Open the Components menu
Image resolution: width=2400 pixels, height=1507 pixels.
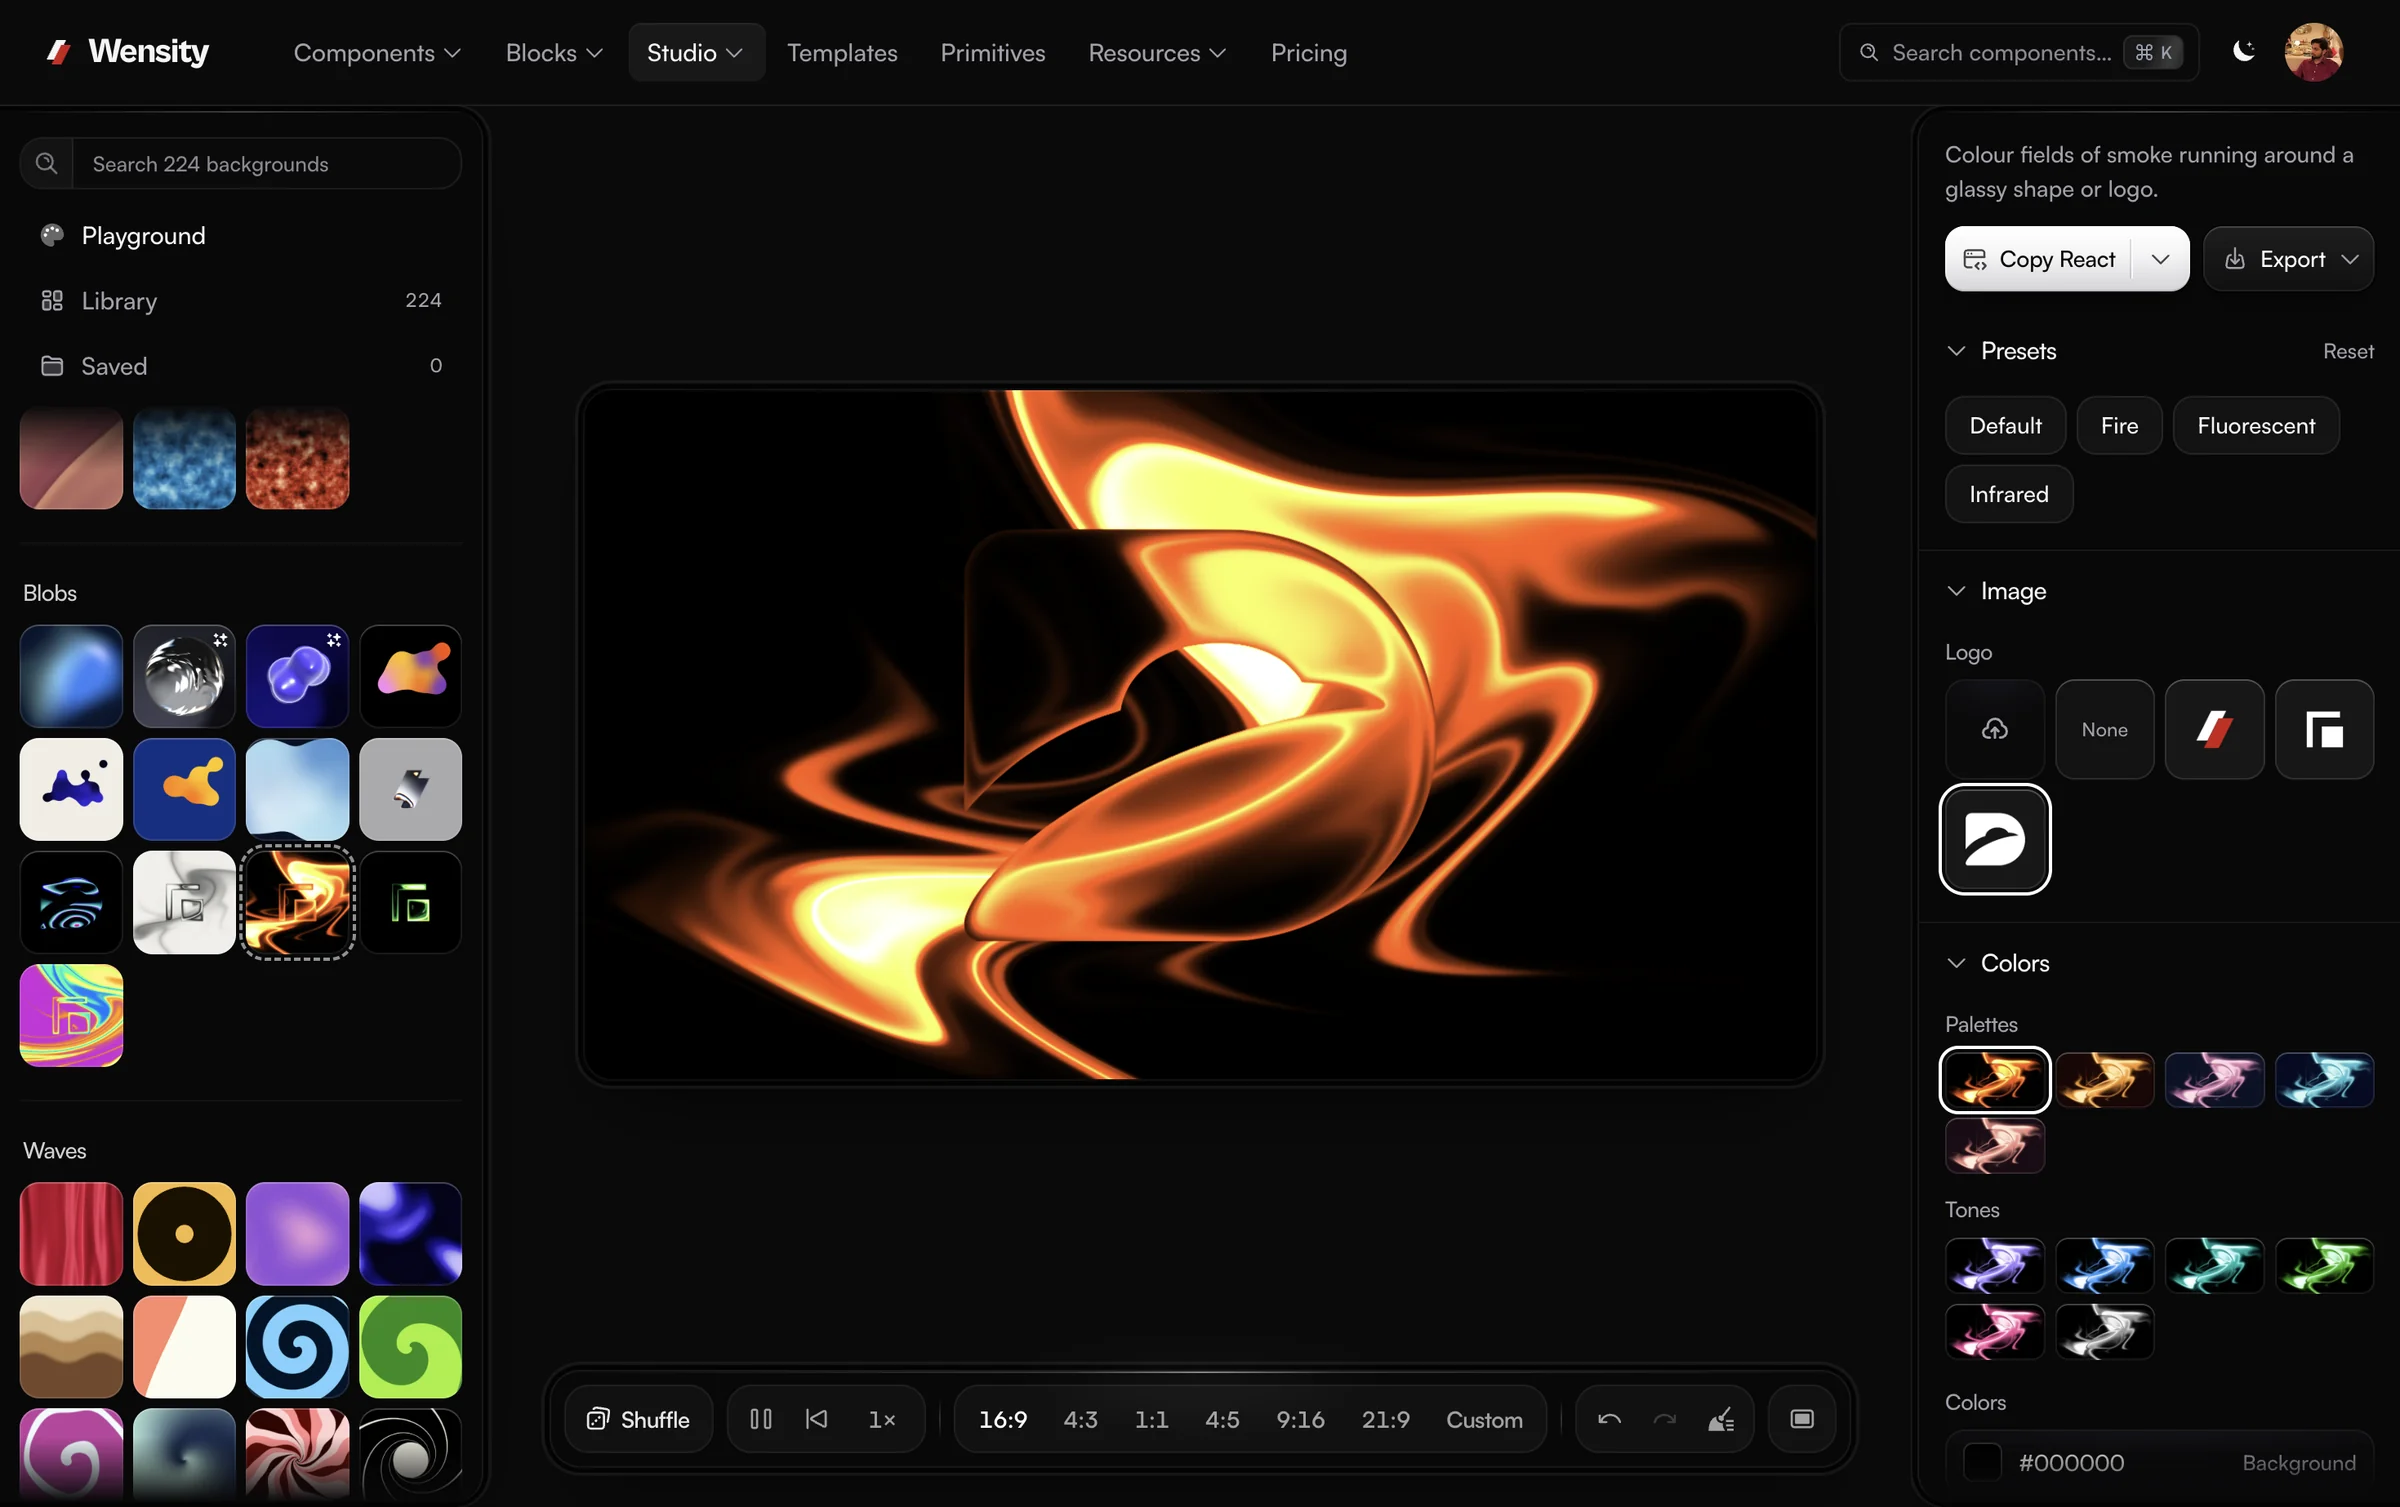[x=377, y=52]
